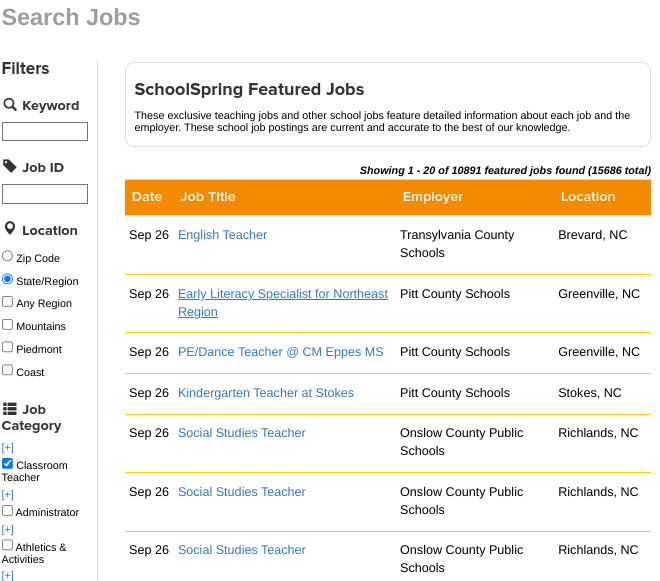660x581 pixels.
Task: Click the Location pin icon
Action: click(x=10, y=230)
